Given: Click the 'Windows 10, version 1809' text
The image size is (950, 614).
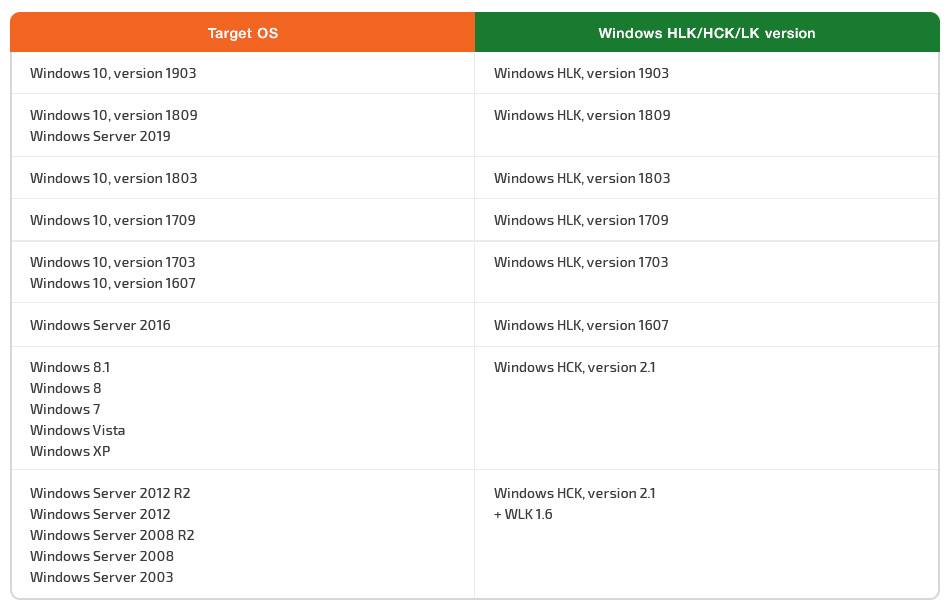Looking at the screenshot, I should click(114, 115).
